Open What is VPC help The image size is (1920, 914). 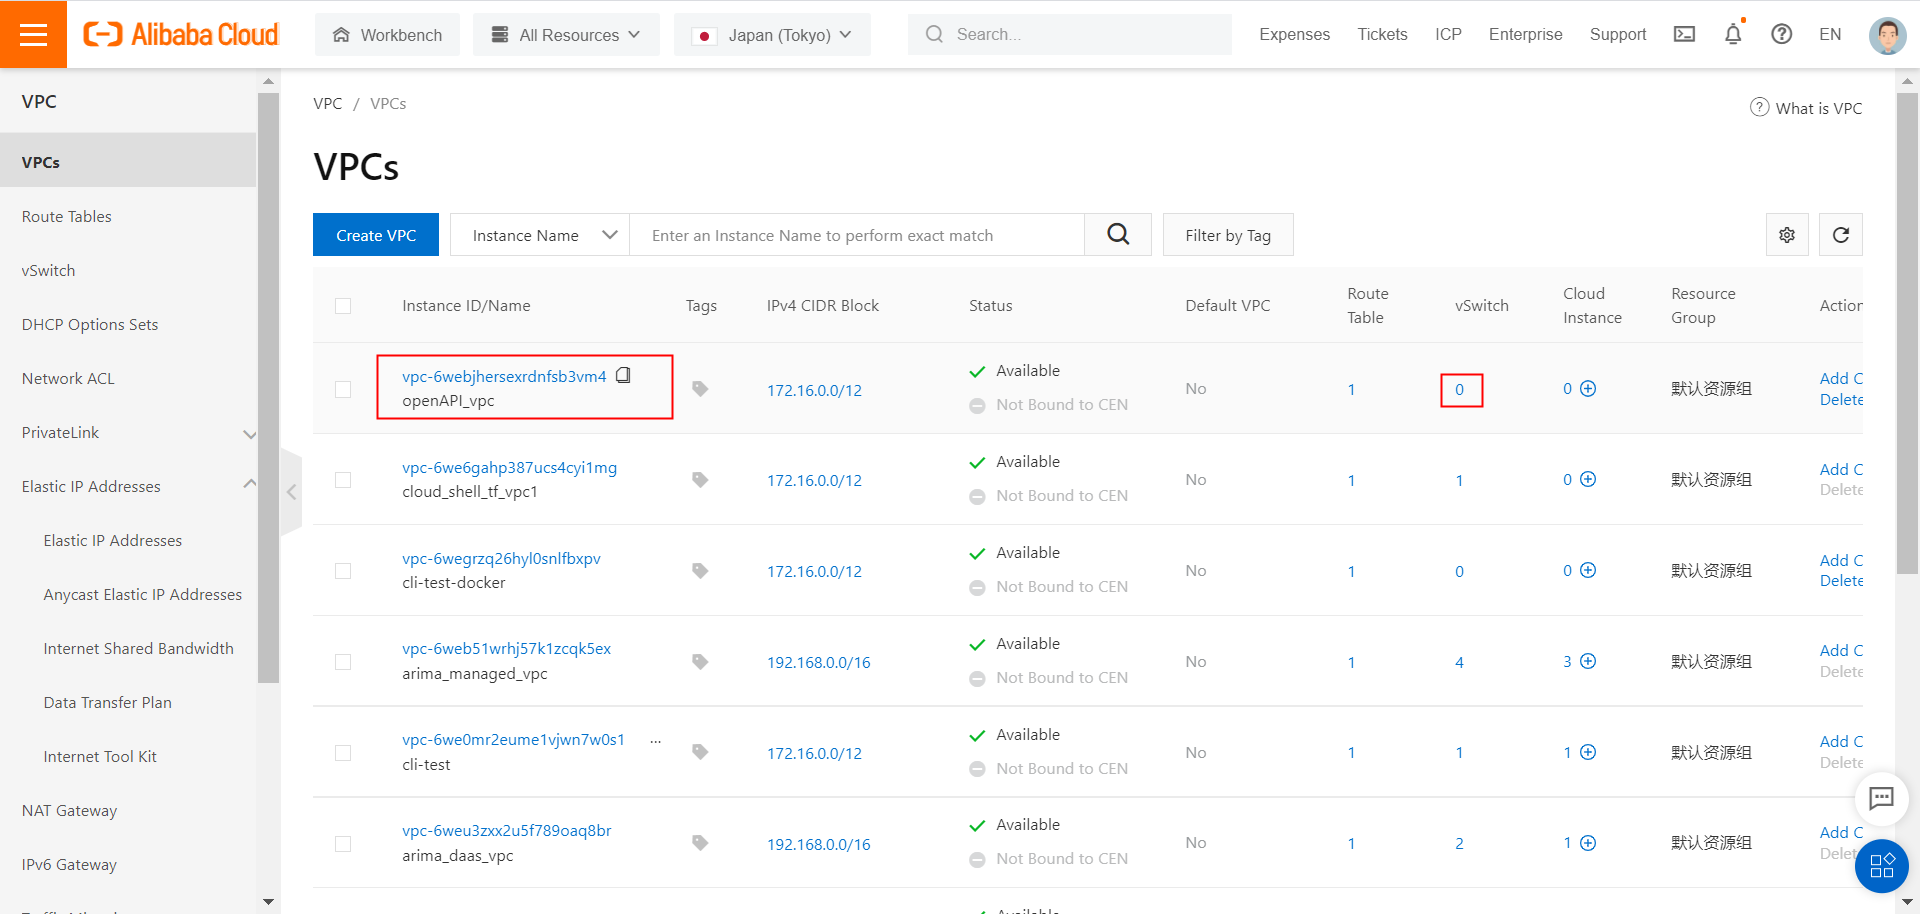[1806, 108]
